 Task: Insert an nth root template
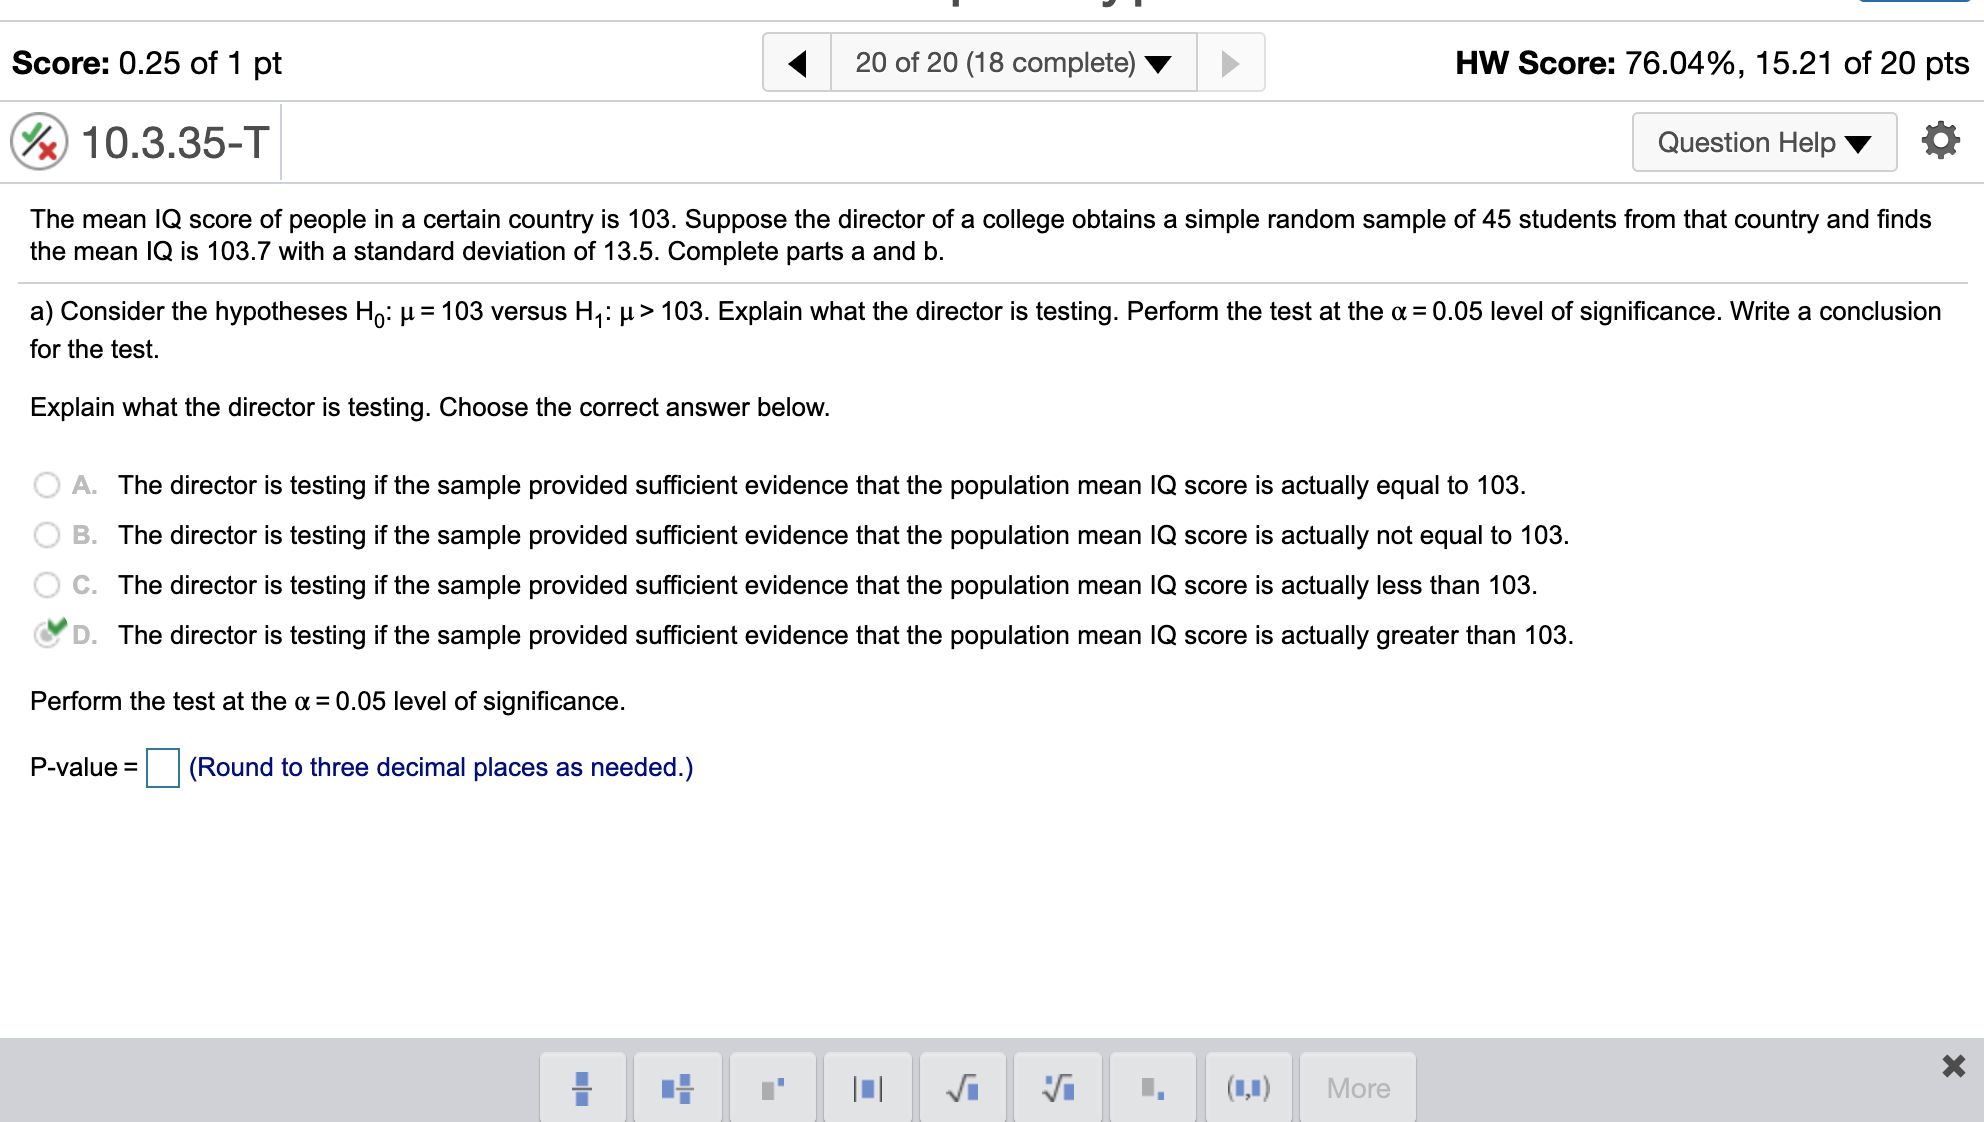tap(1058, 1087)
